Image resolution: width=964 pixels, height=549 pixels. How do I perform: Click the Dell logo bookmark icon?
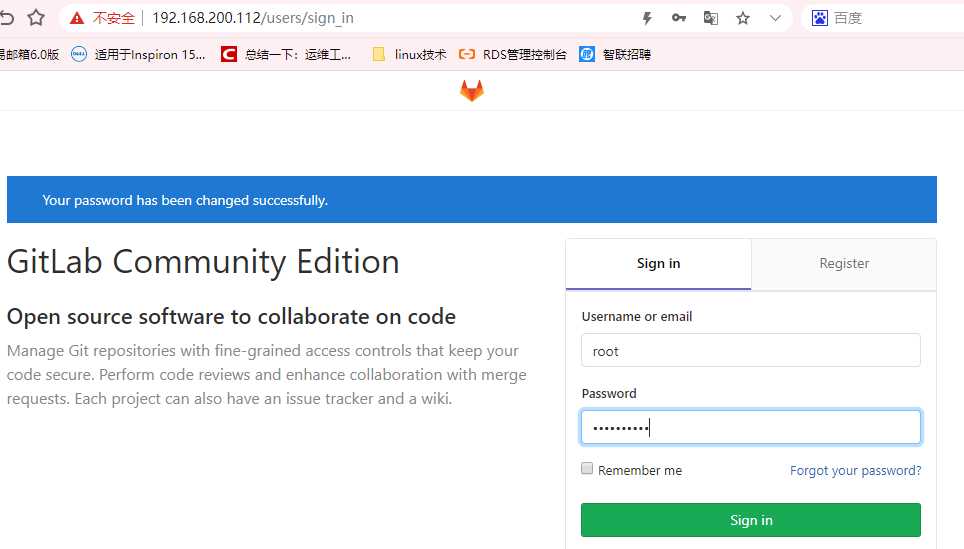coord(79,54)
